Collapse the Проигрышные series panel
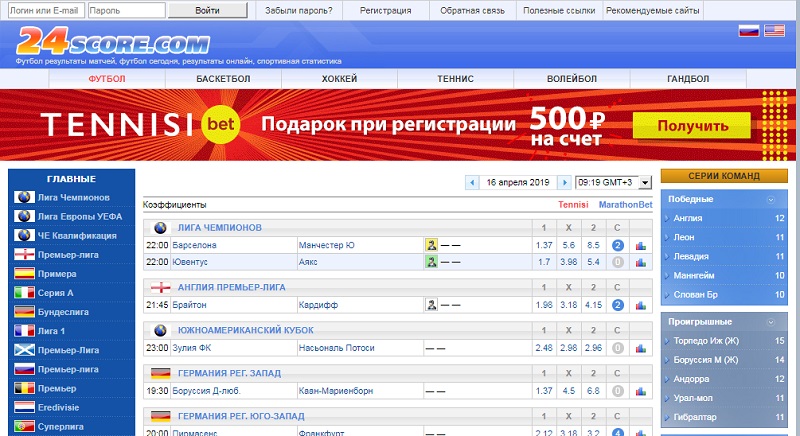This screenshot has height=436, width=800. click(x=771, y=323)
